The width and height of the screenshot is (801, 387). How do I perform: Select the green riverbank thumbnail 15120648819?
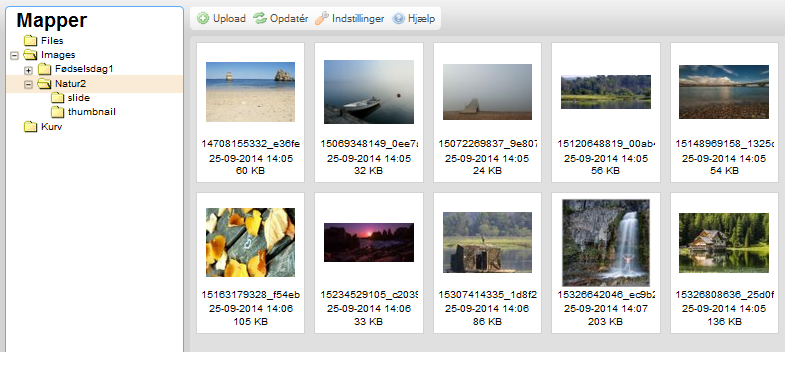[606, 92]
